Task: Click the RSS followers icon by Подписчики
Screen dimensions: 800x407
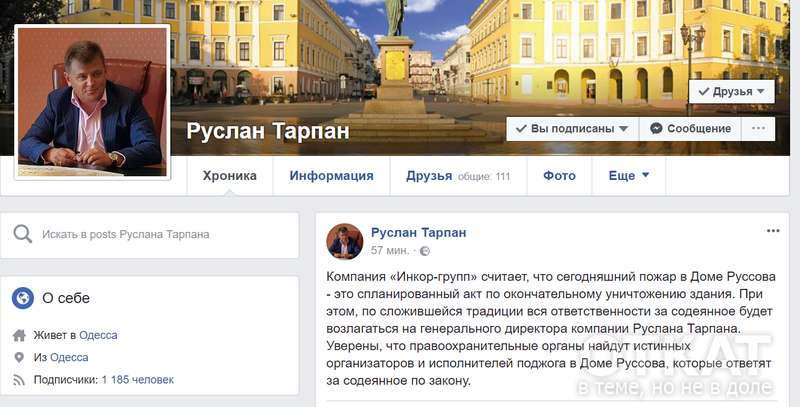Action: [x=19, y=380]
